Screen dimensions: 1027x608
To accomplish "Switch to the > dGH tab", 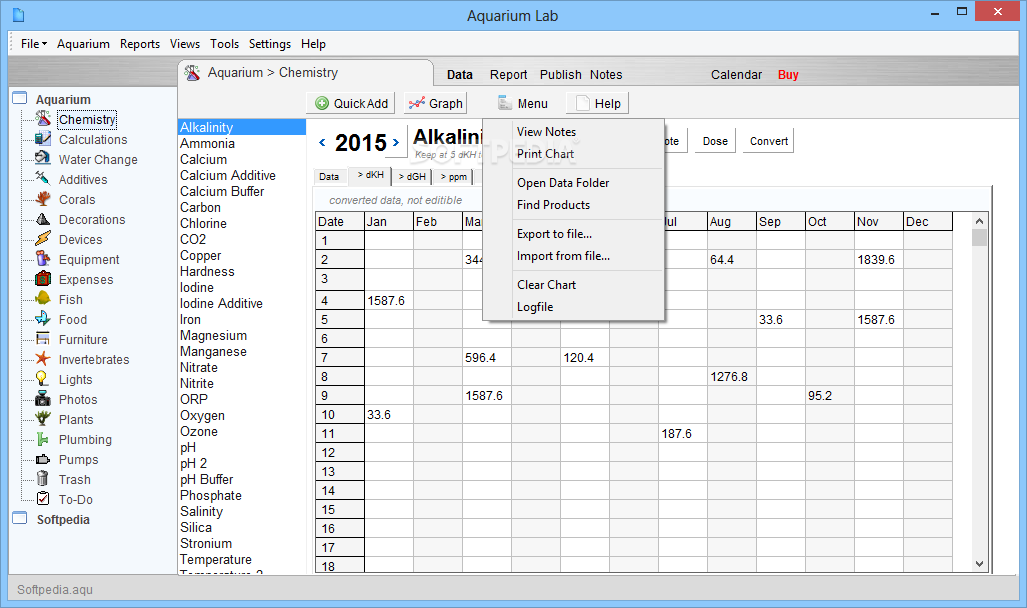I will pyautogui.click(x=412, y=176).
